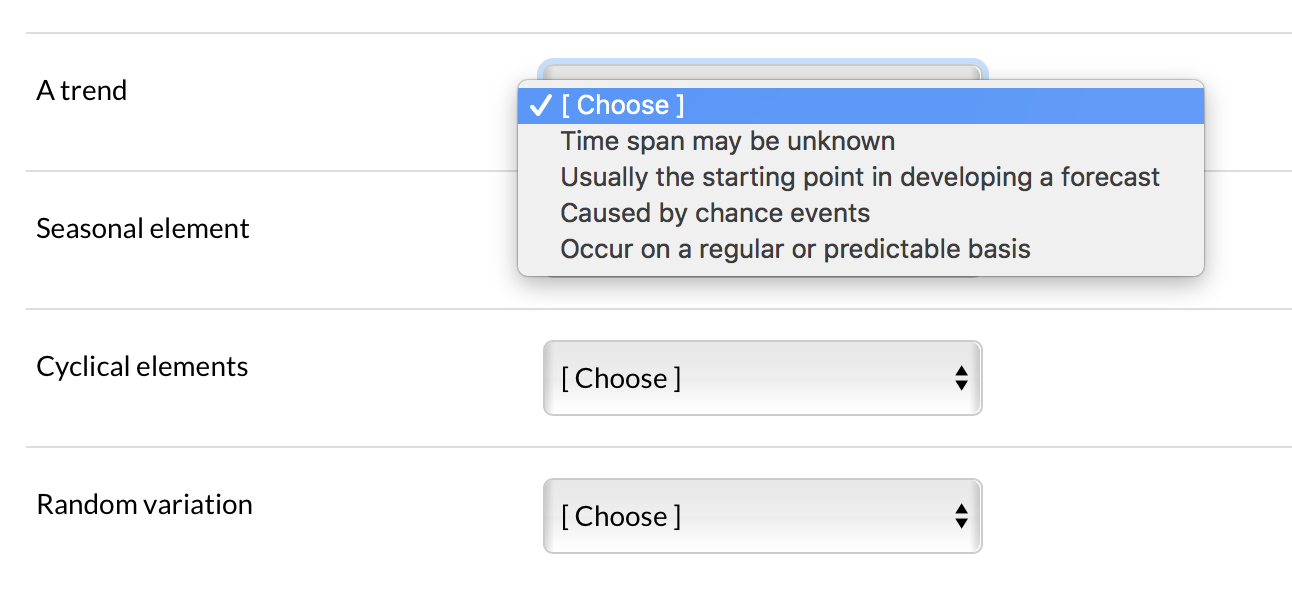This screenshot has height=596, width=1292.
Task: Click the 'A trend' question label
Action: click(81, 90)
